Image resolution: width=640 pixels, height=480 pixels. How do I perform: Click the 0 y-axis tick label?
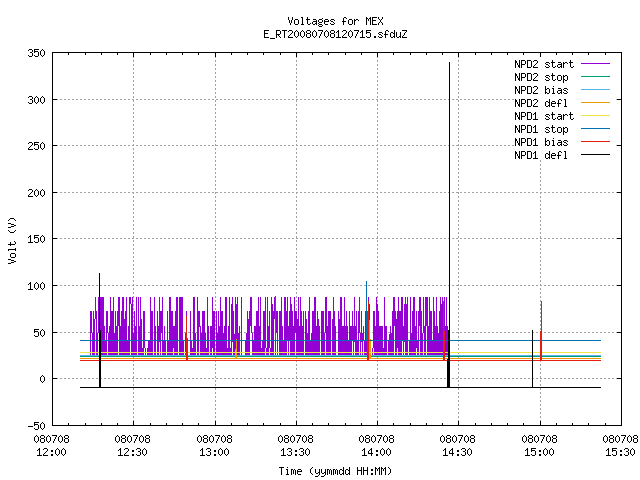point(42,379)
